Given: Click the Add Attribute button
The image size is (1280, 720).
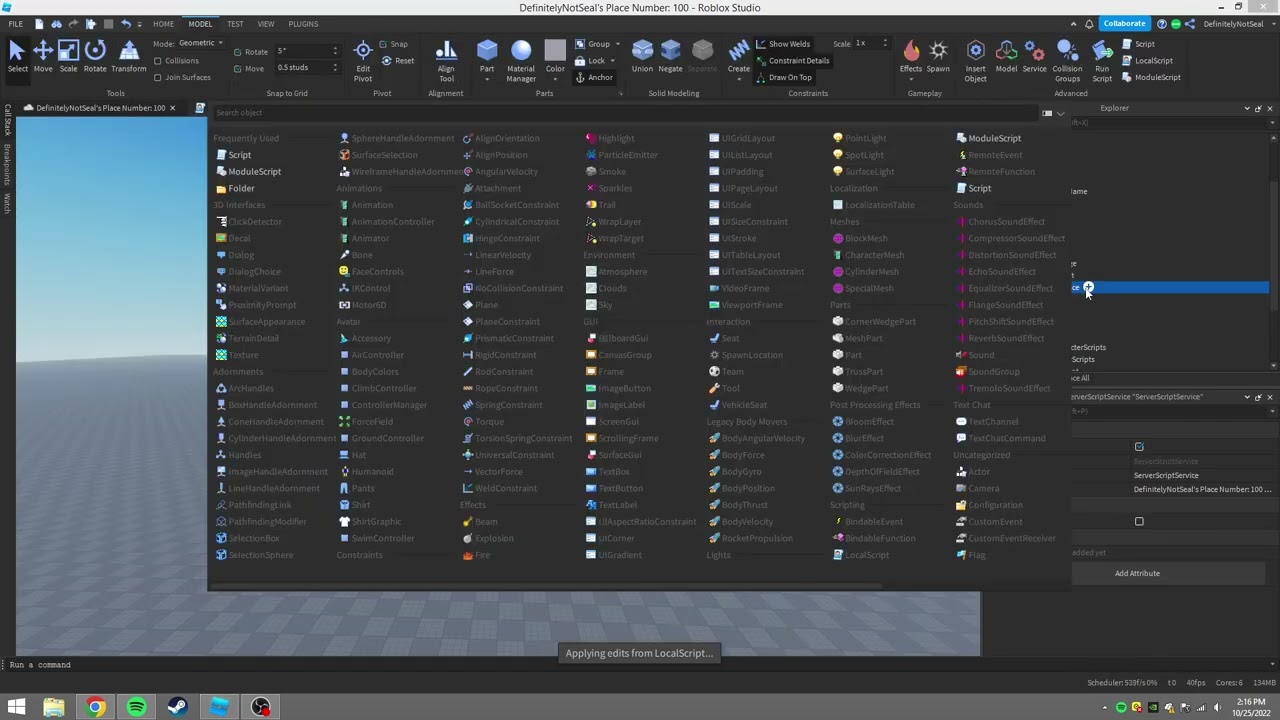Looking at the screenshot, I should (x=1137, y=573).
